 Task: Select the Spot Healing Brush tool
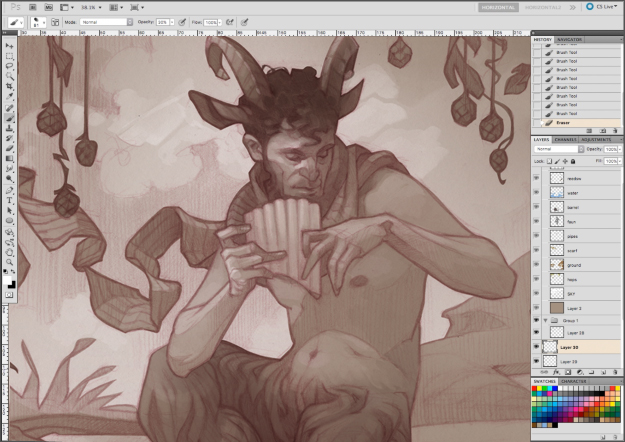[x=9, y=108]
